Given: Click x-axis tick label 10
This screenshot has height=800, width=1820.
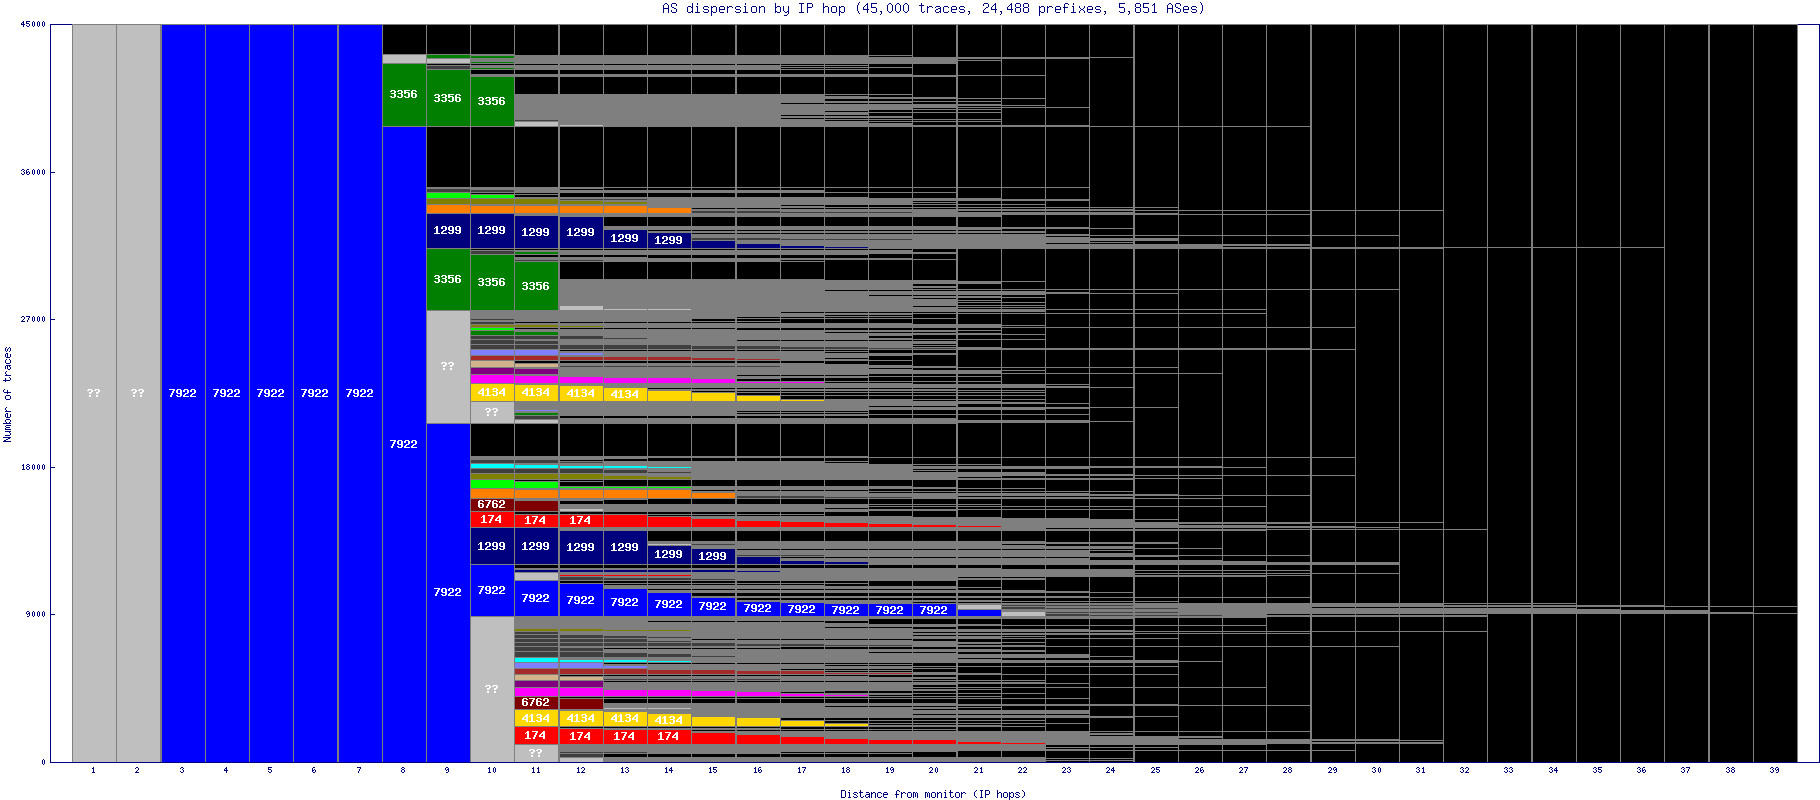Looking at the screenshot, I should point(492,770).
